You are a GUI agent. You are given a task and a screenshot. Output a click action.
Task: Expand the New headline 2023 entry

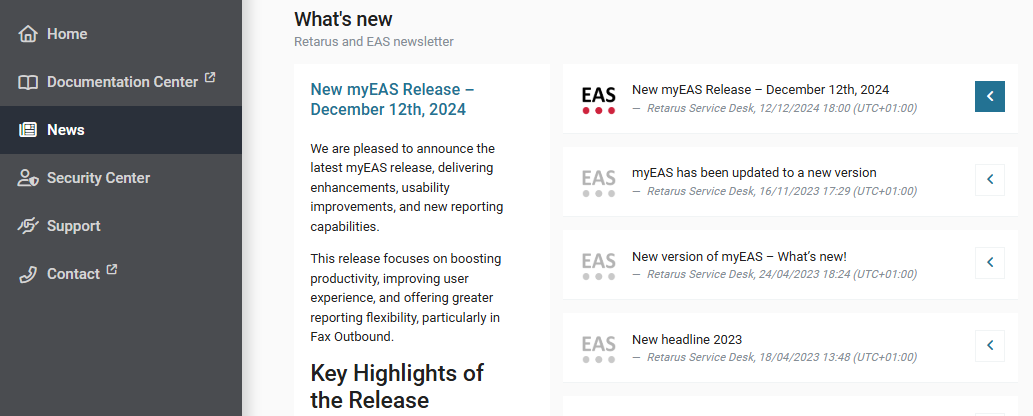click(989, 345)
